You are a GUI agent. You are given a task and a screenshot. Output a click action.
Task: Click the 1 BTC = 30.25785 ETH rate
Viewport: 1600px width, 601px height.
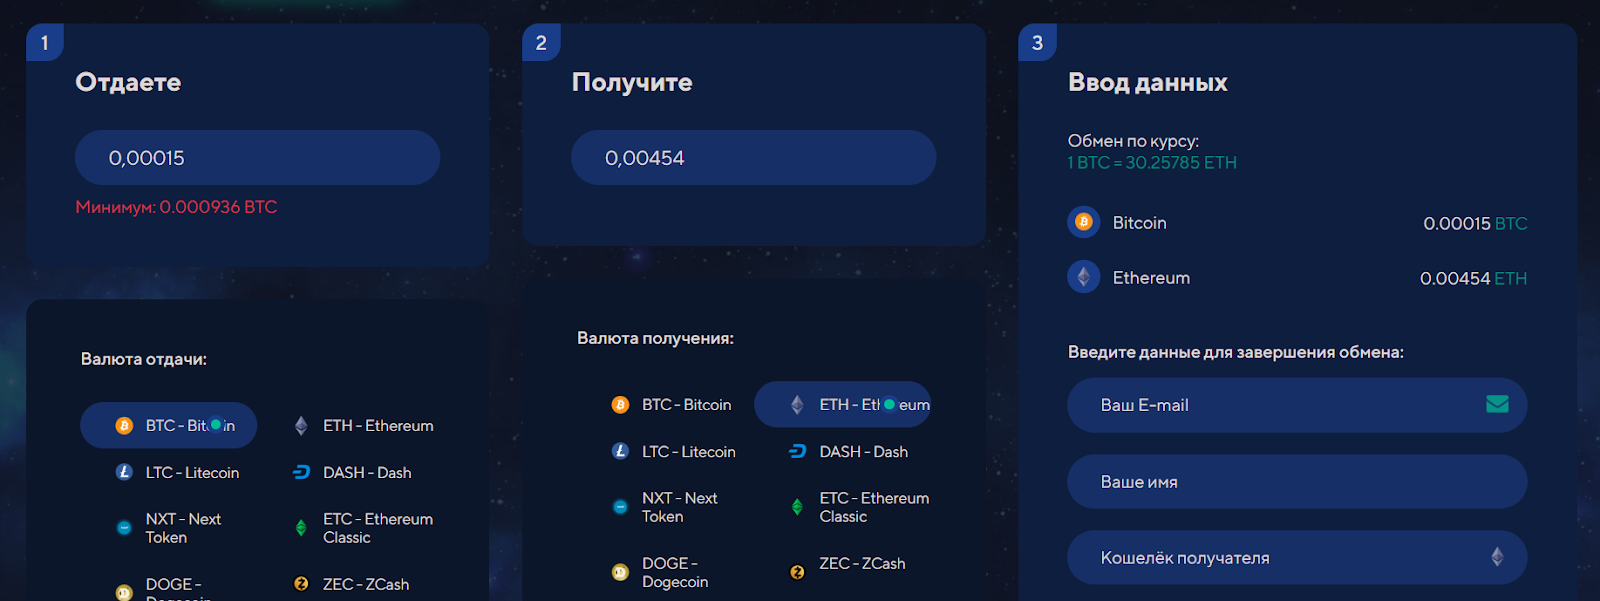[1152, 163]
